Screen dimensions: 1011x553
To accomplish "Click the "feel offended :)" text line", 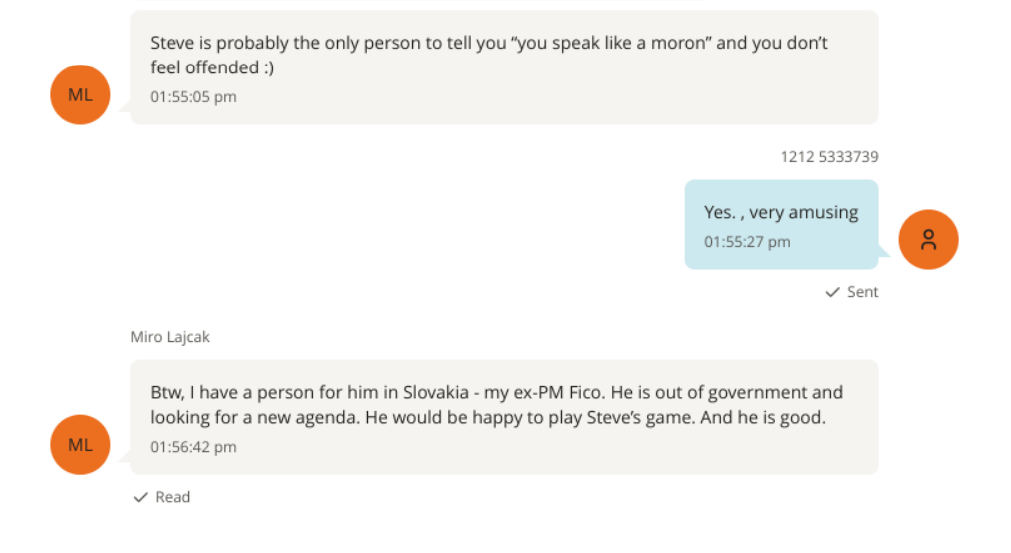I will click(x=212, y=68).
